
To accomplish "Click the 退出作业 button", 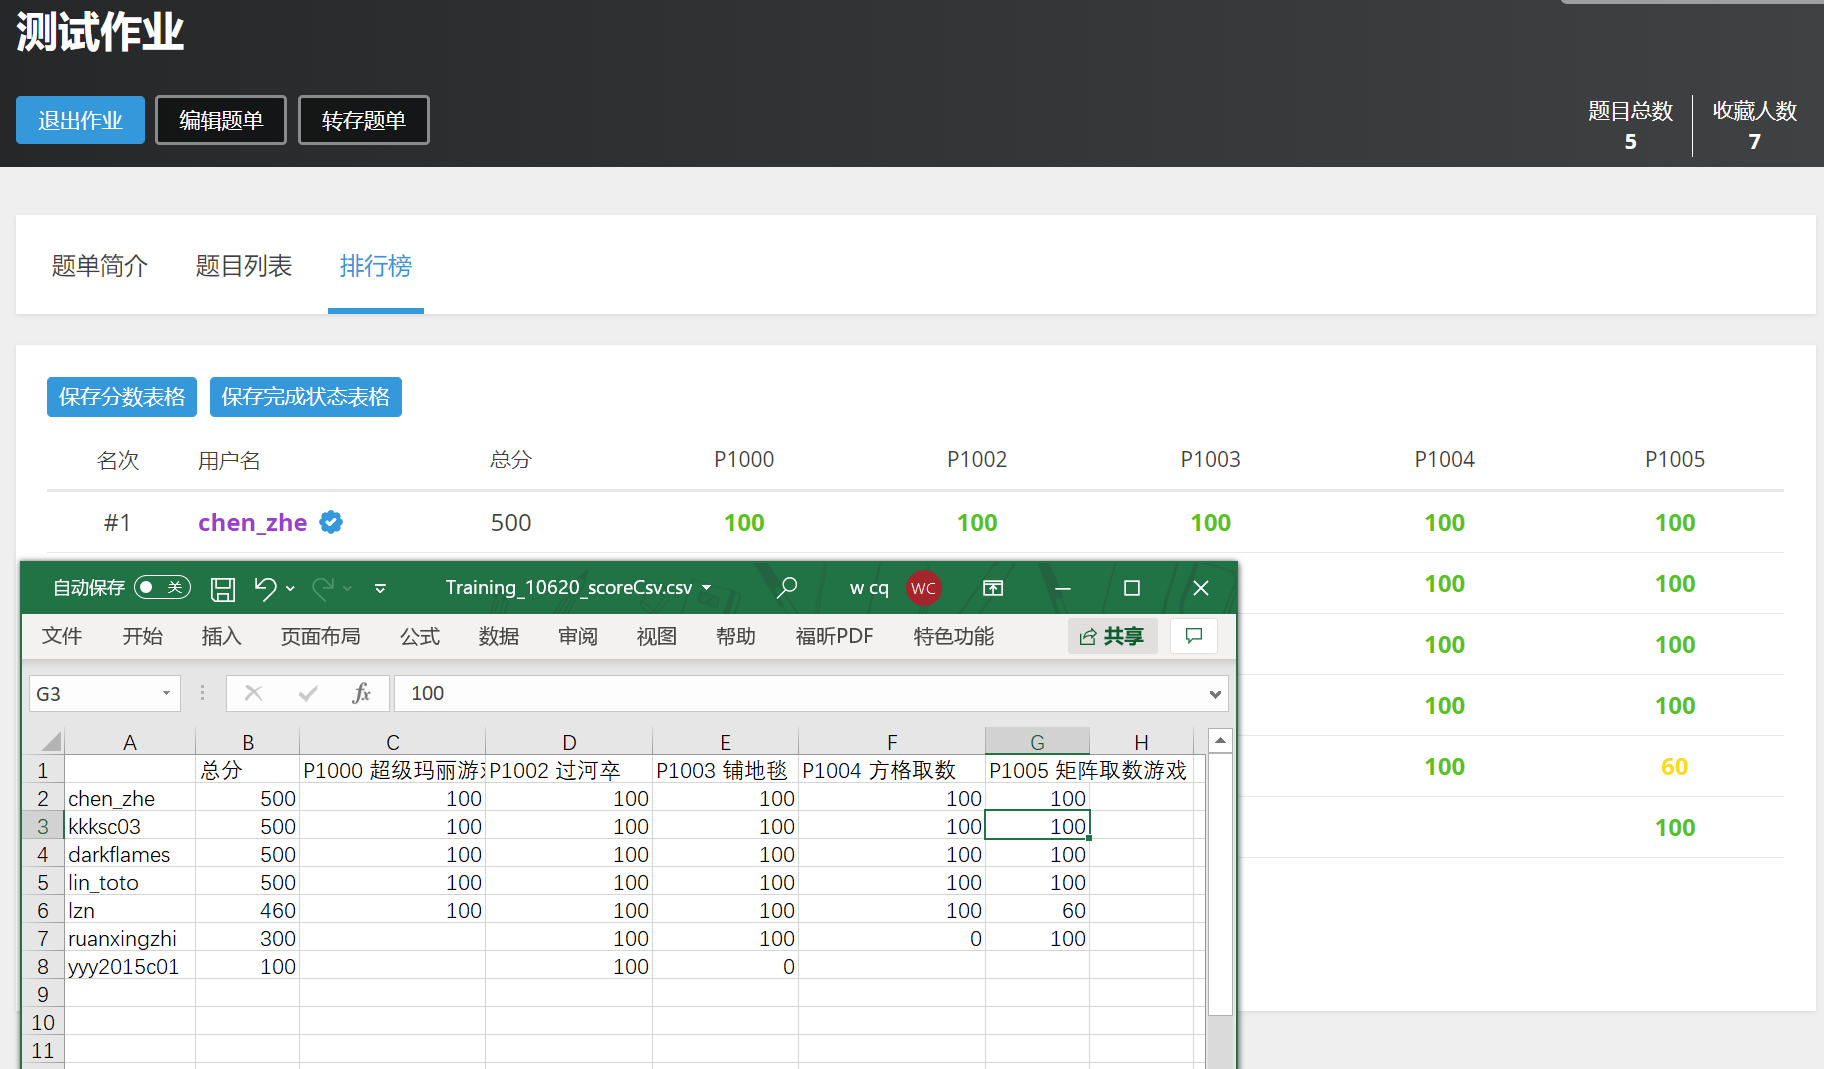I will coord(80,120).
